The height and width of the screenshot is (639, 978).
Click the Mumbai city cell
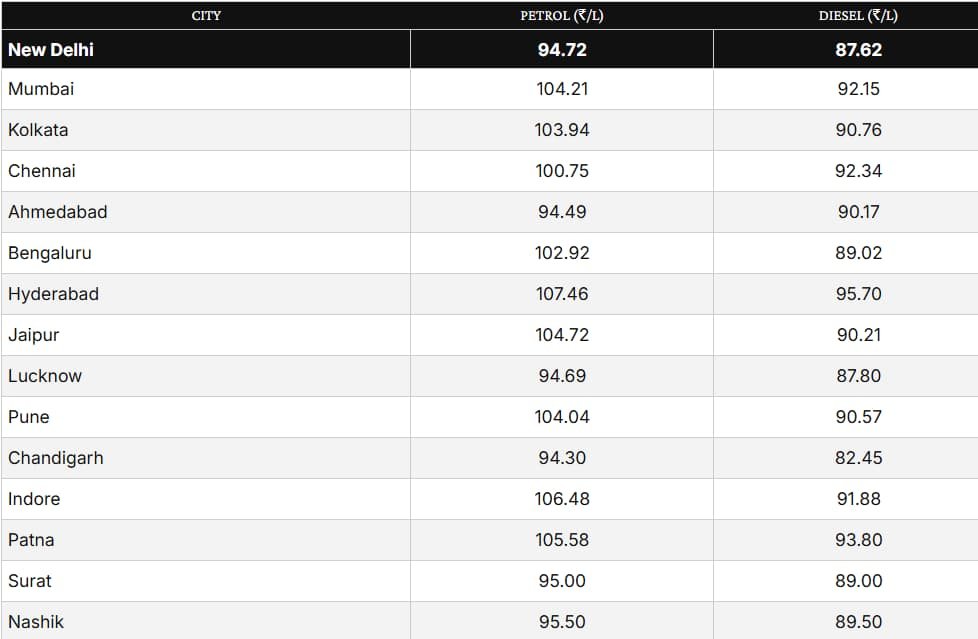pyautogui.click(x=41, y=89)
